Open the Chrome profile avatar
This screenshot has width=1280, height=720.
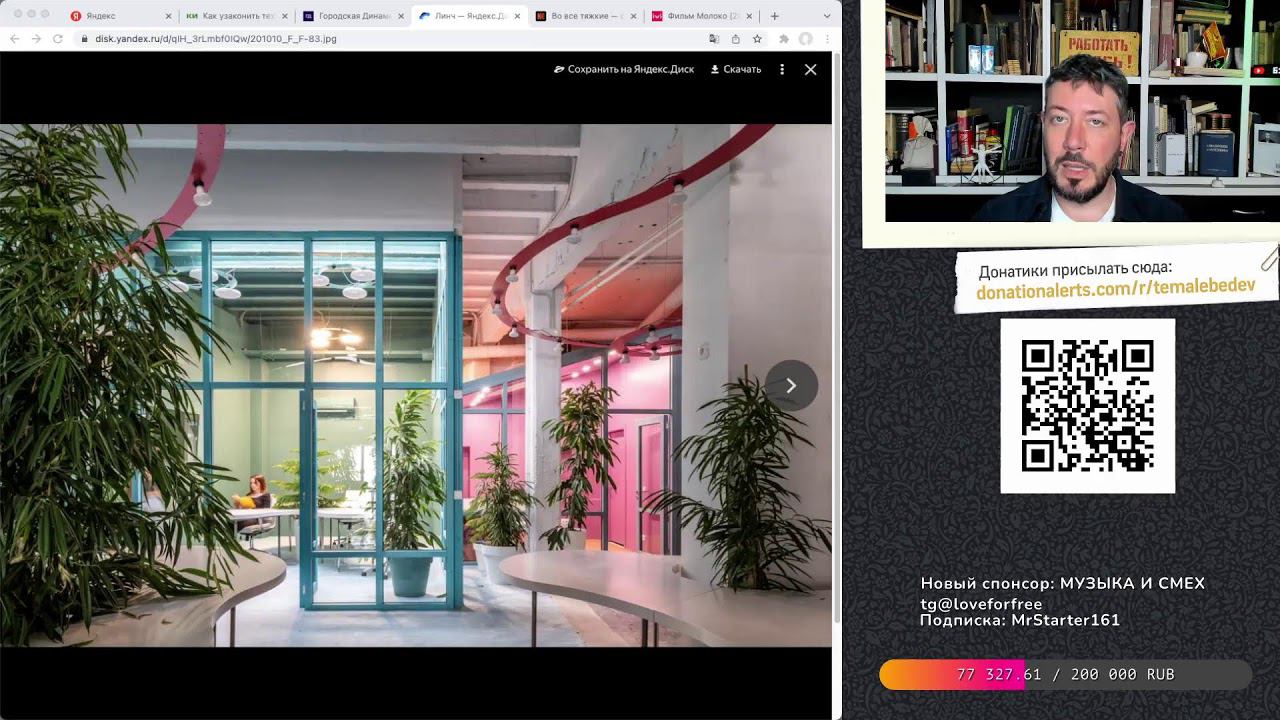click(x=805, y=39)
